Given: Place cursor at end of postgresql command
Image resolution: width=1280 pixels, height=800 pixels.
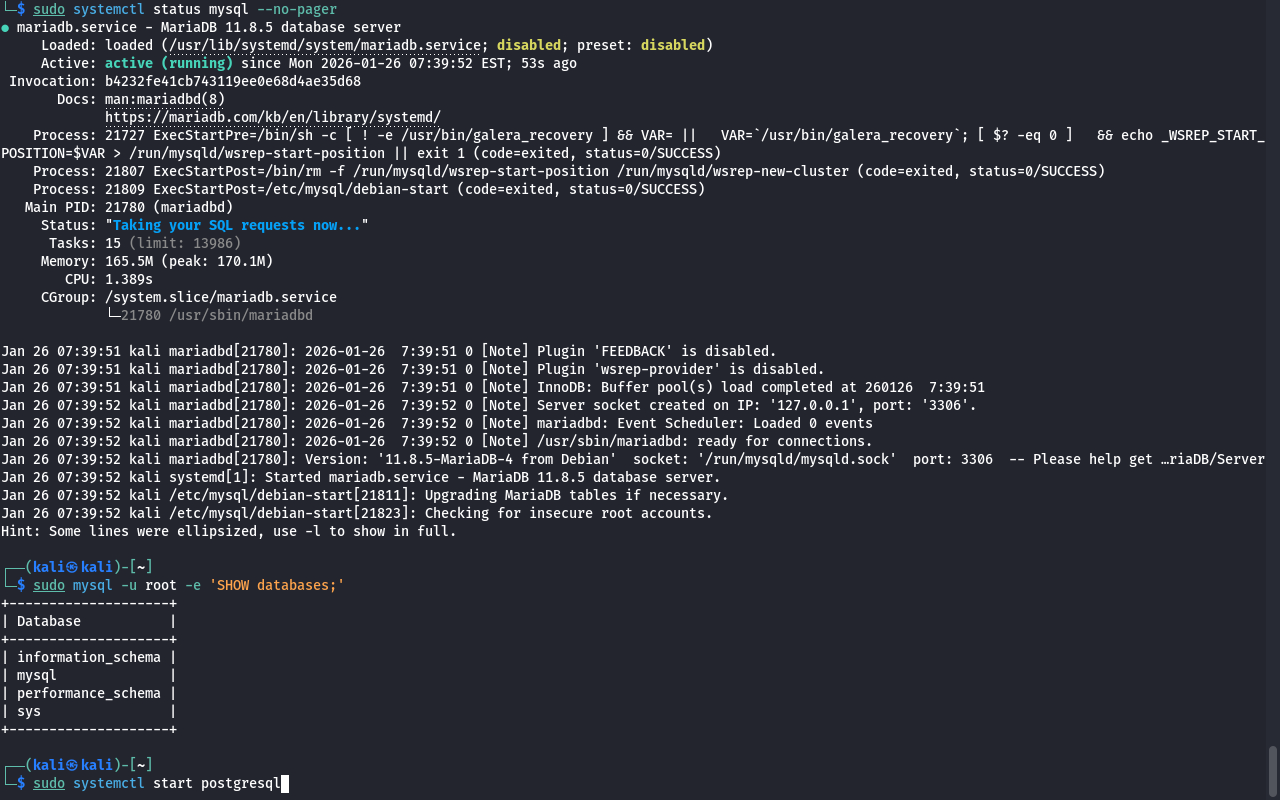Looking at the screenshot, I should point(284,783).
